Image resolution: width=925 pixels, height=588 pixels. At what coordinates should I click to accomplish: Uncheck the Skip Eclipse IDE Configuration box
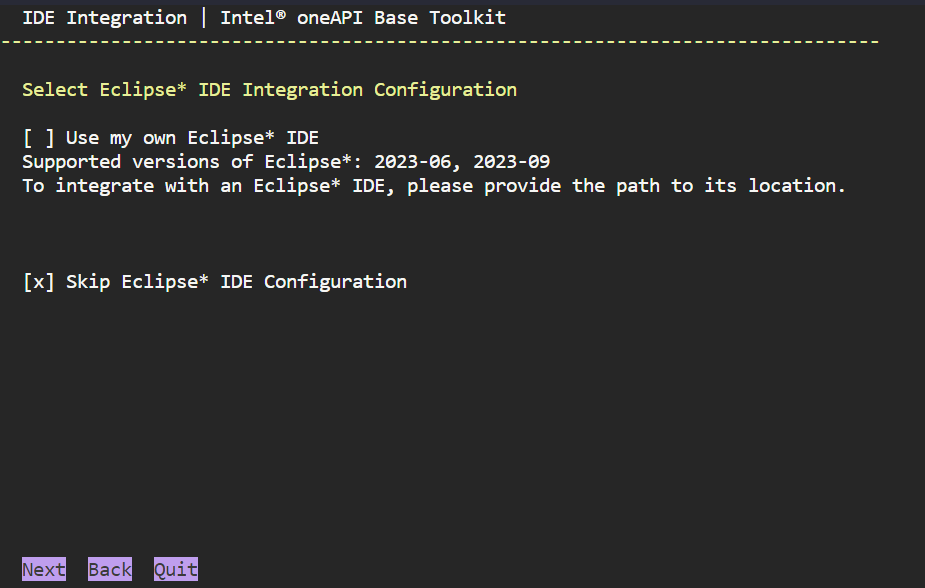pyautogui.click(x=38, y=282)
